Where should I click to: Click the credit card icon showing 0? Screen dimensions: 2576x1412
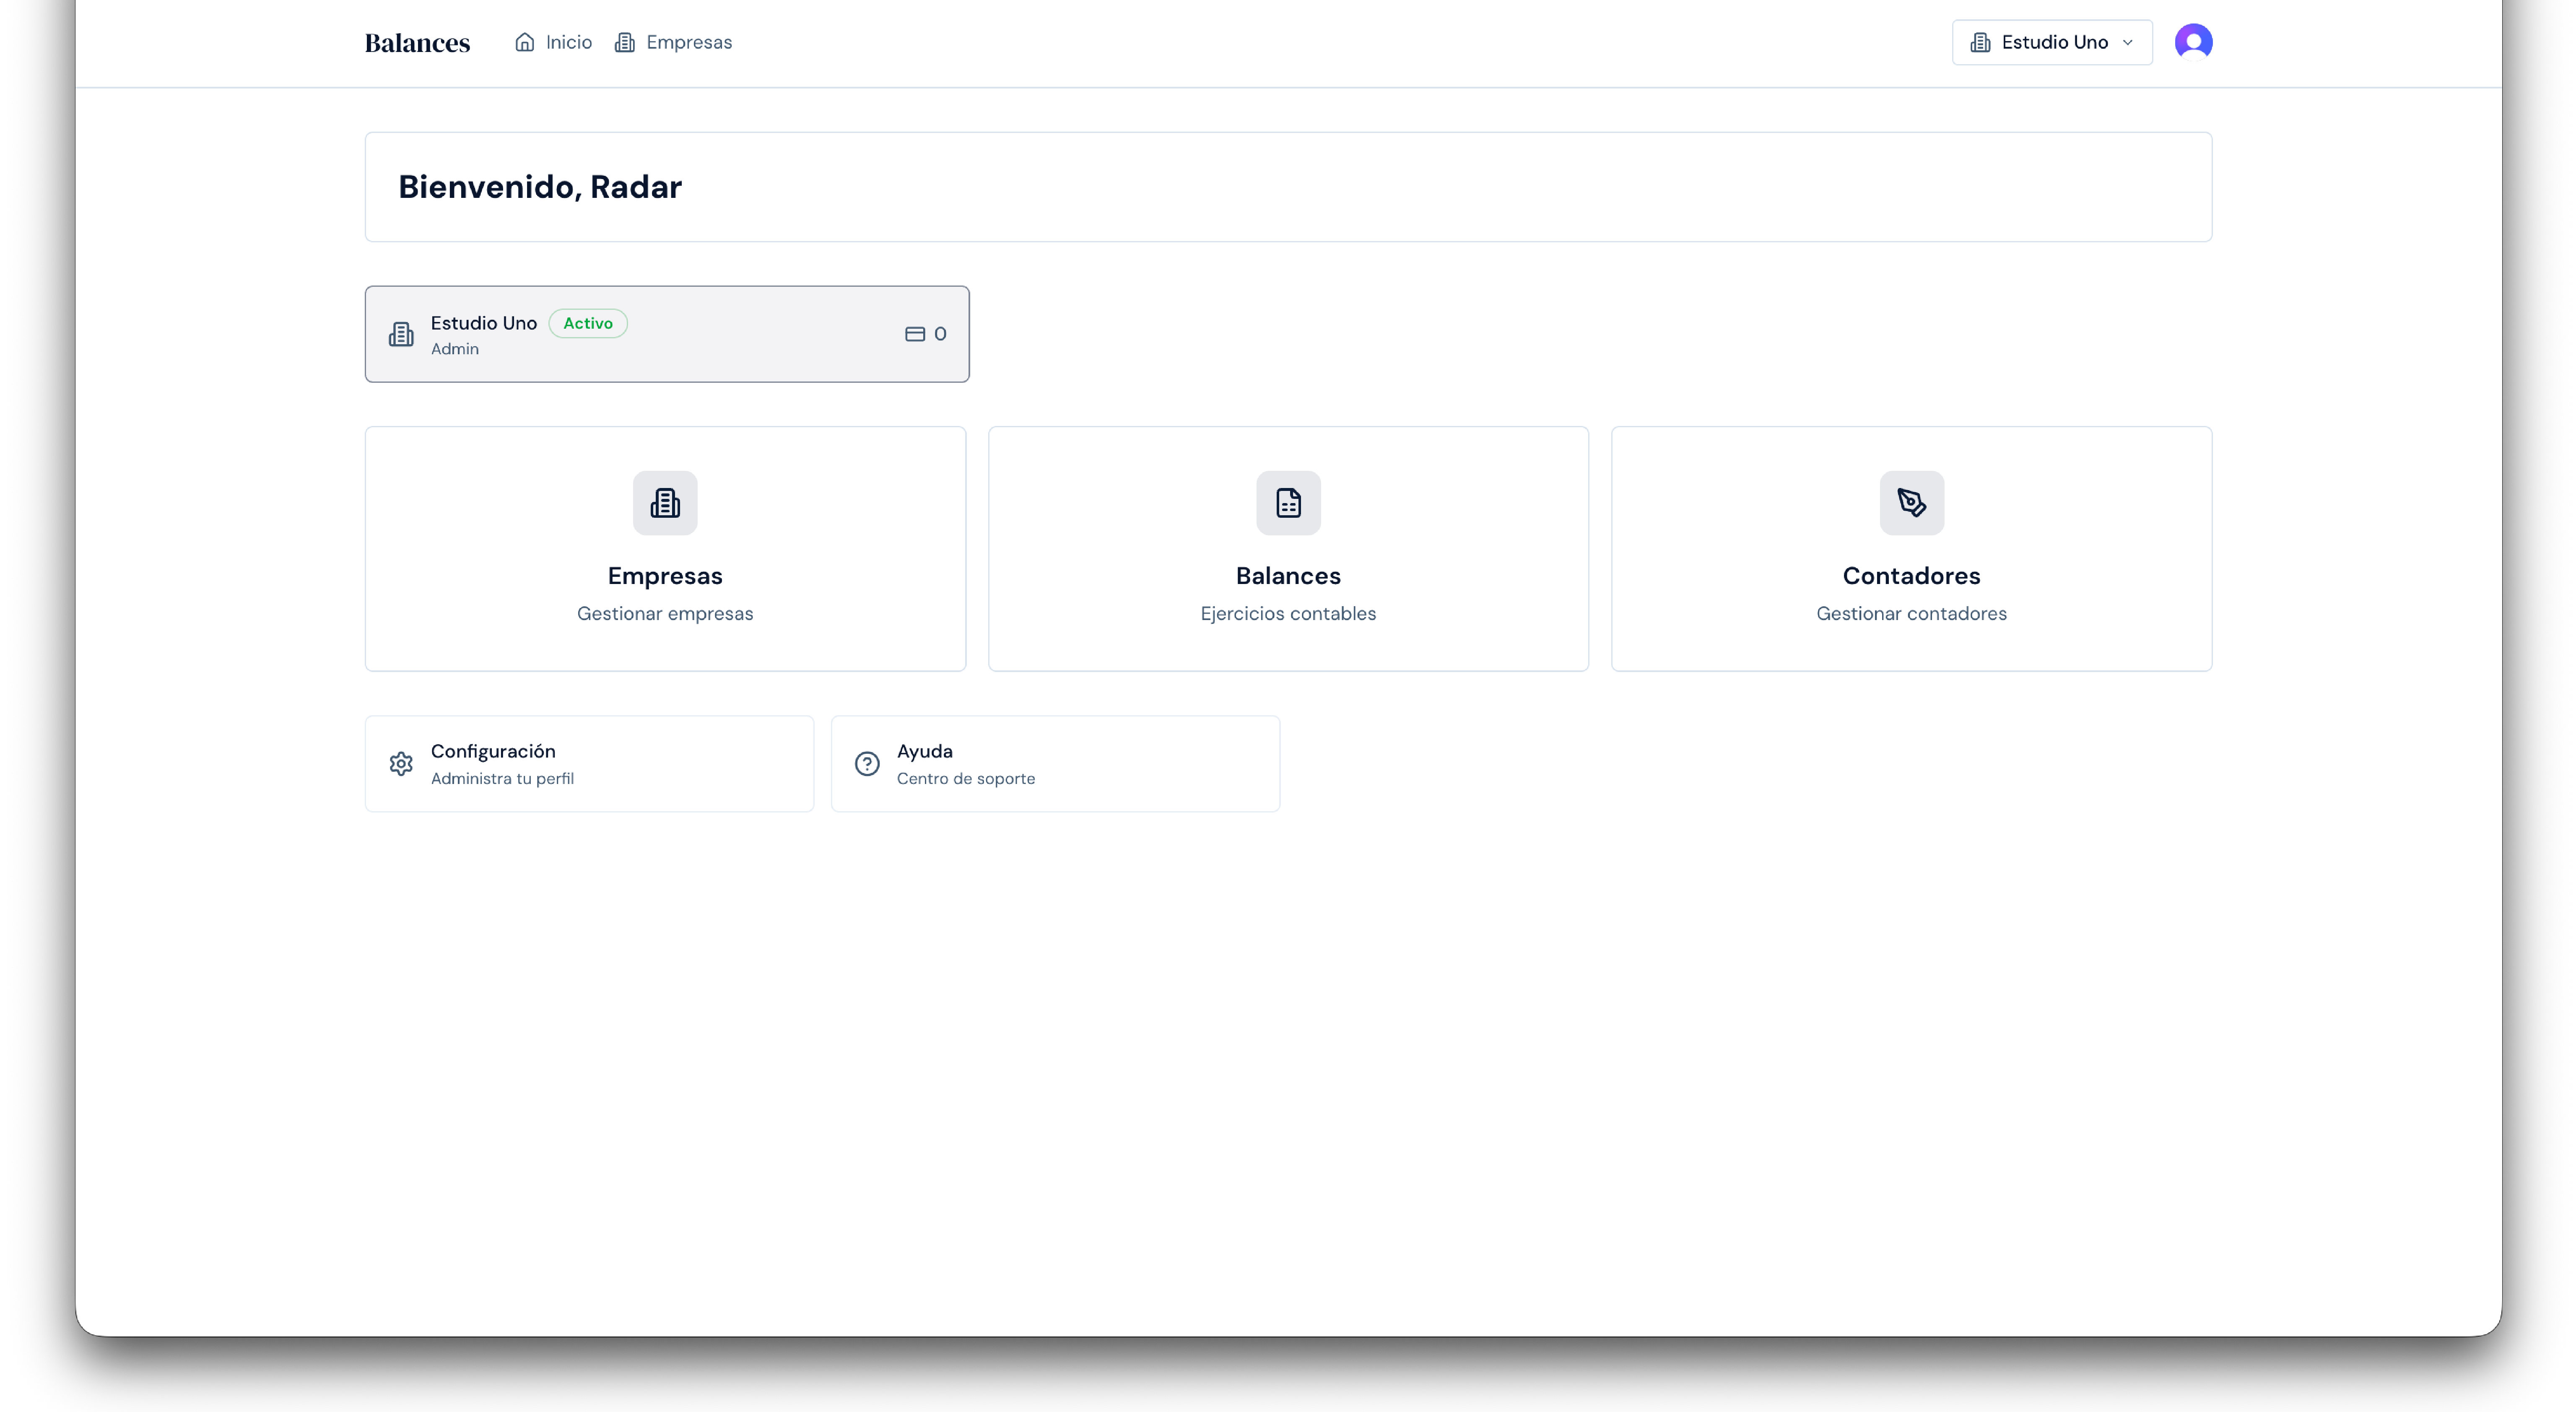(x=916, y=334)
